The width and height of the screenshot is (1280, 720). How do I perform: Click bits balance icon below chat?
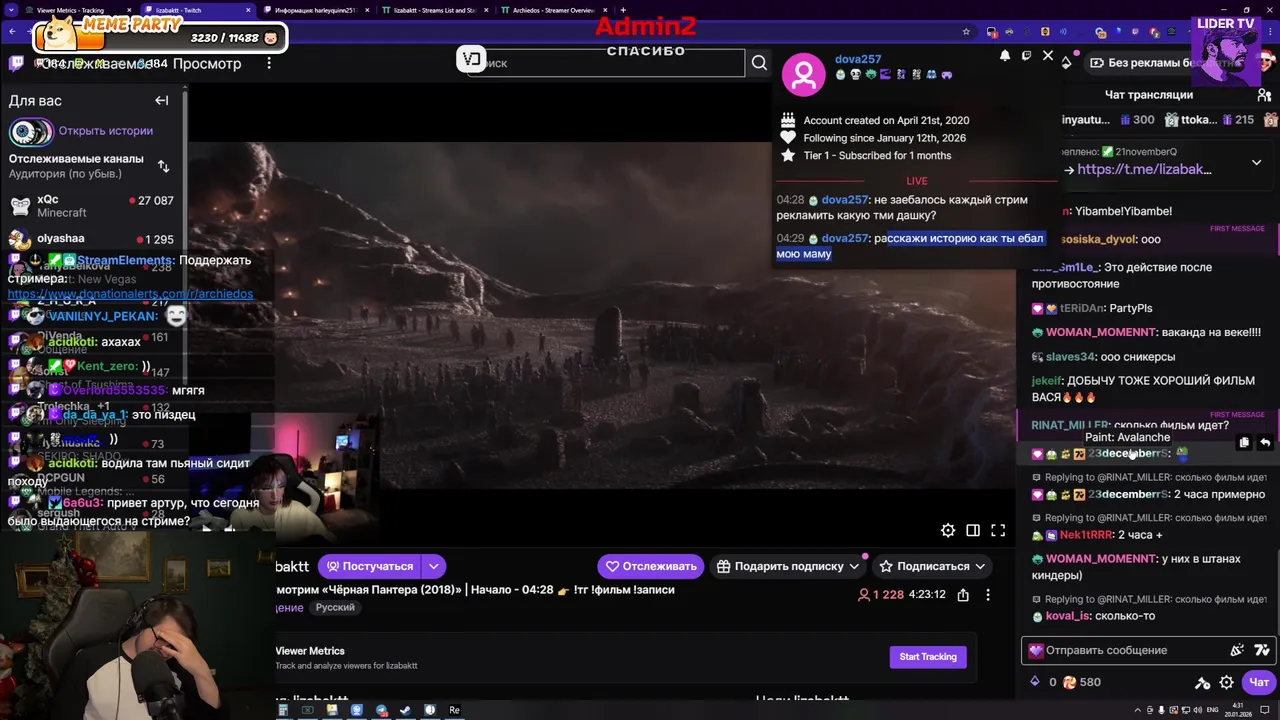pos(1035,682)
